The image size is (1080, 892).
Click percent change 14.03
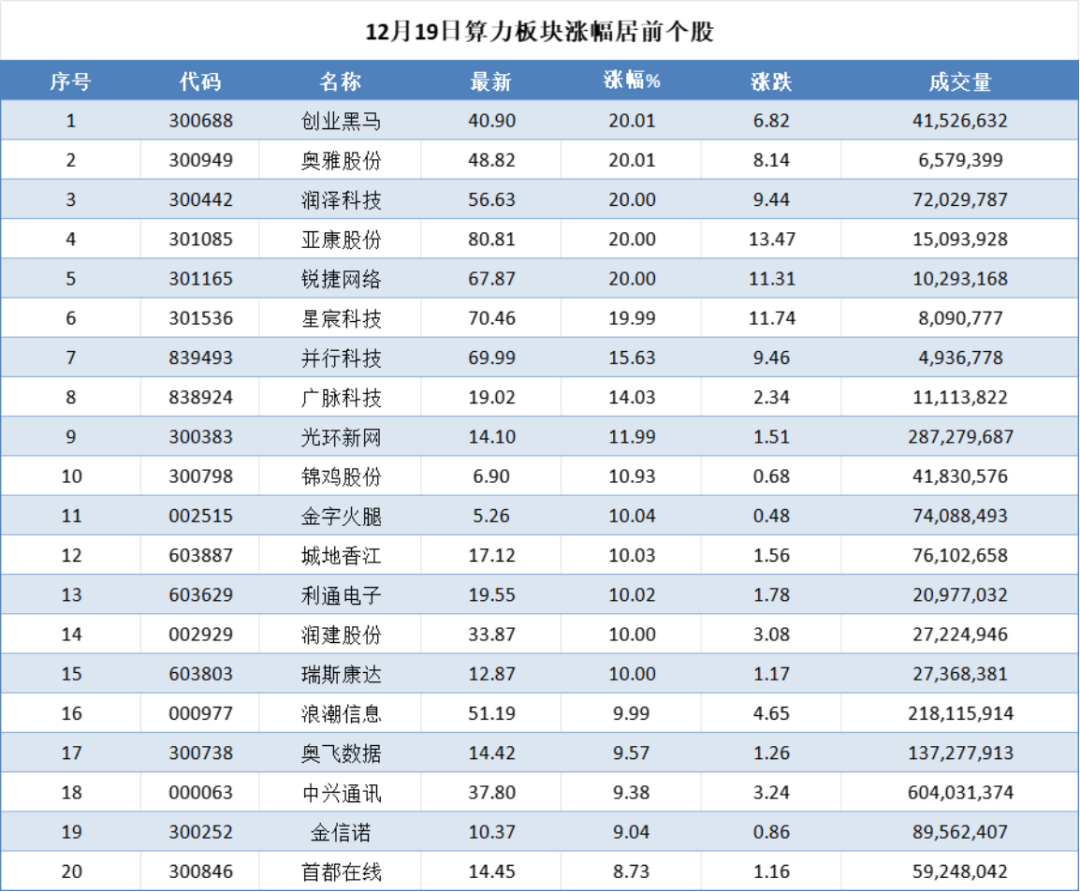pyautogui.click(x=632, y=397)
